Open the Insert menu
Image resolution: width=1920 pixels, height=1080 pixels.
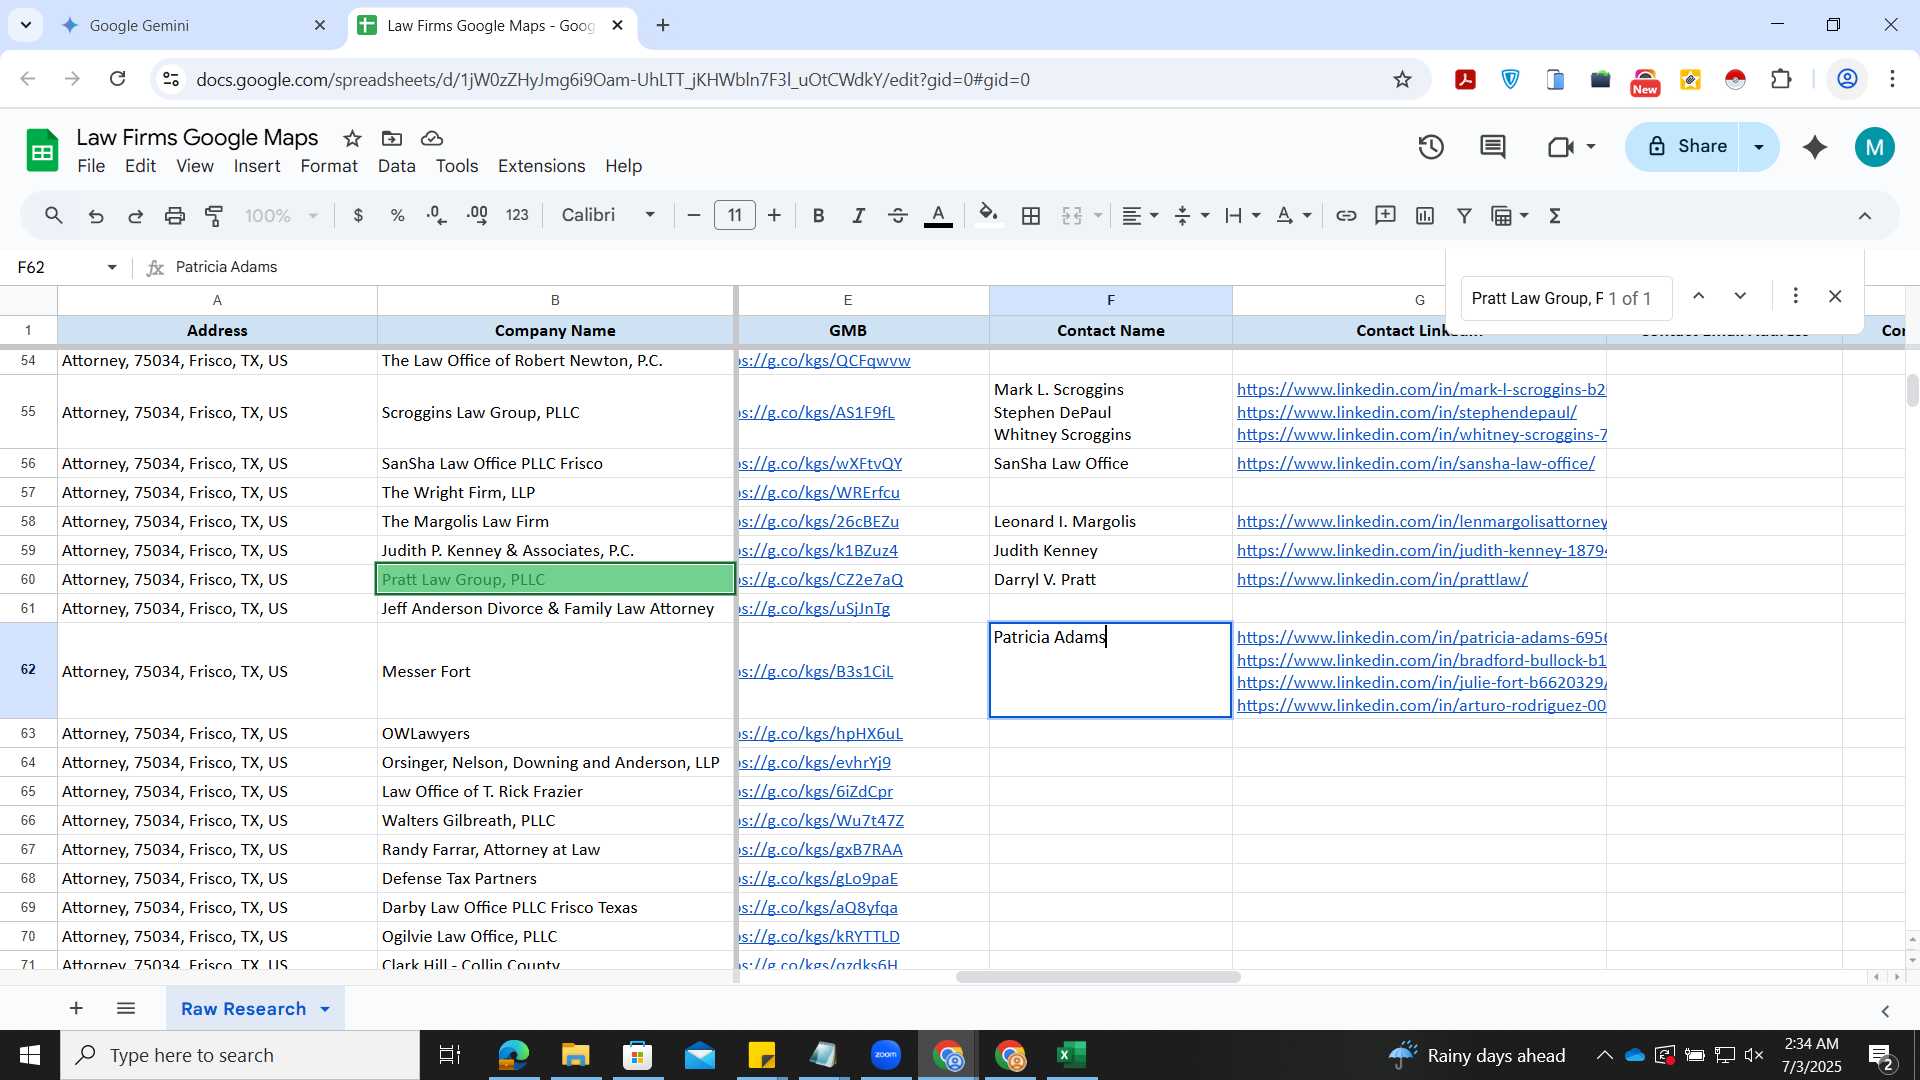pyautogui.click(x=257, y=166)
